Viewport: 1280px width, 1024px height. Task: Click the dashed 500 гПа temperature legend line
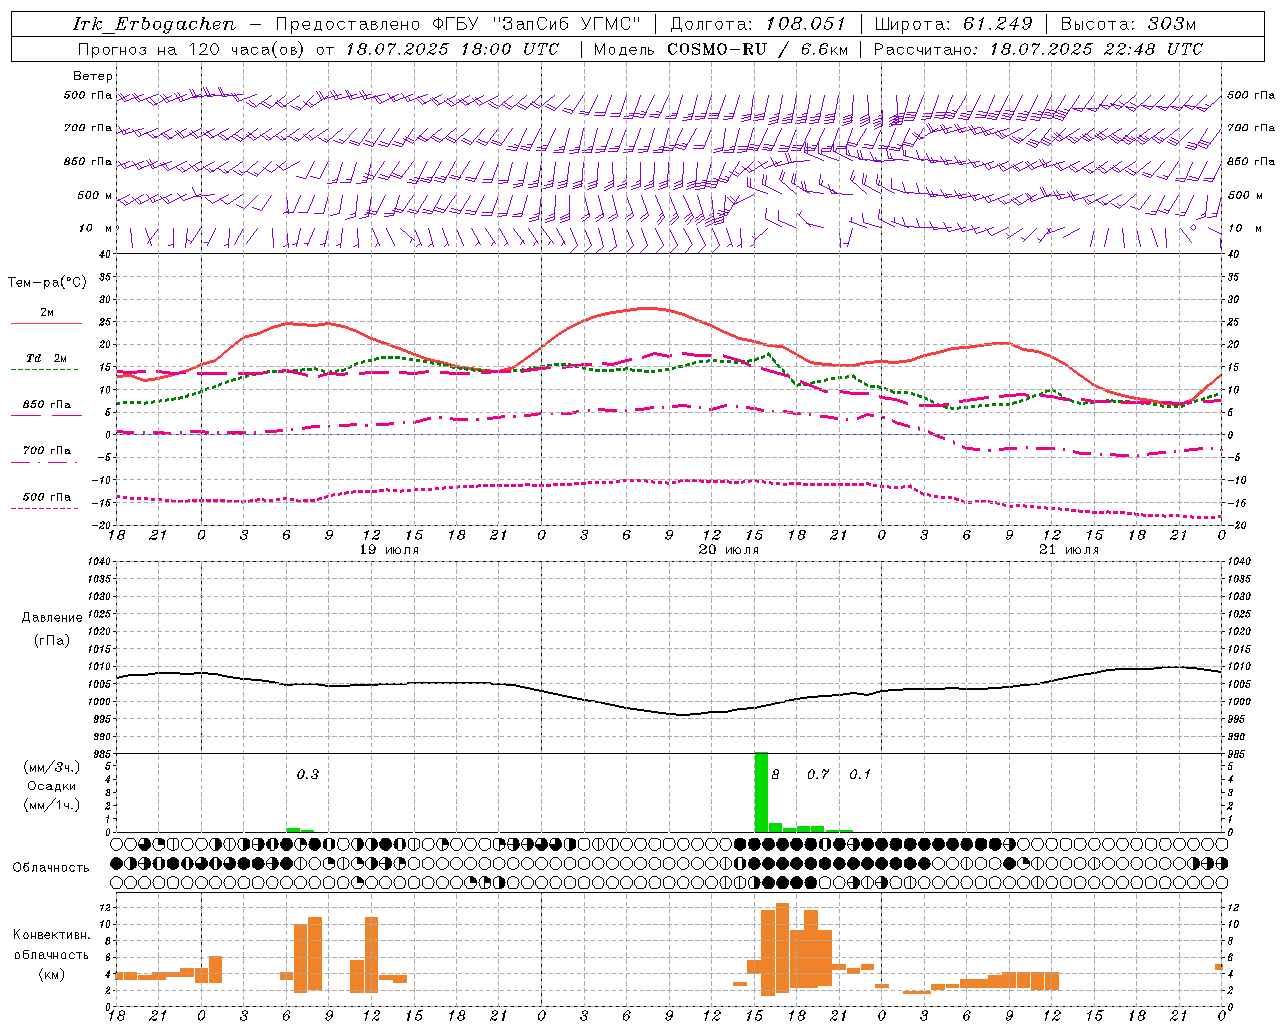click(44, 508)
